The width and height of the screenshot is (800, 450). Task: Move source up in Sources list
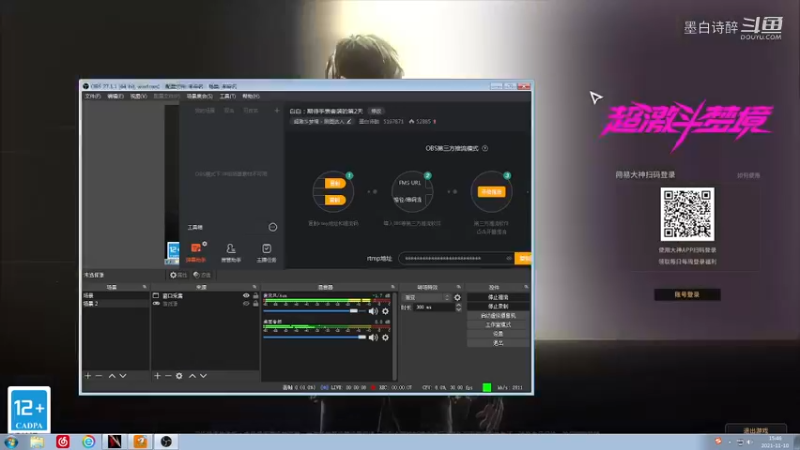click(x=192, y=376)
